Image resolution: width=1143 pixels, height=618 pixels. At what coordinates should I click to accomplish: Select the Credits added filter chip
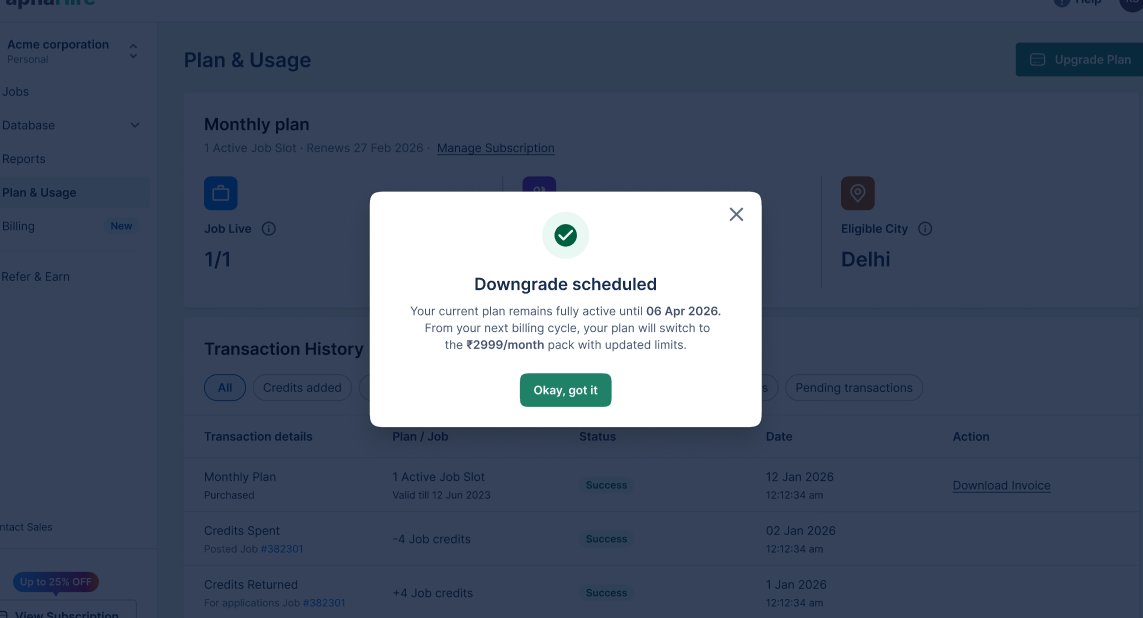coord(302,388)
